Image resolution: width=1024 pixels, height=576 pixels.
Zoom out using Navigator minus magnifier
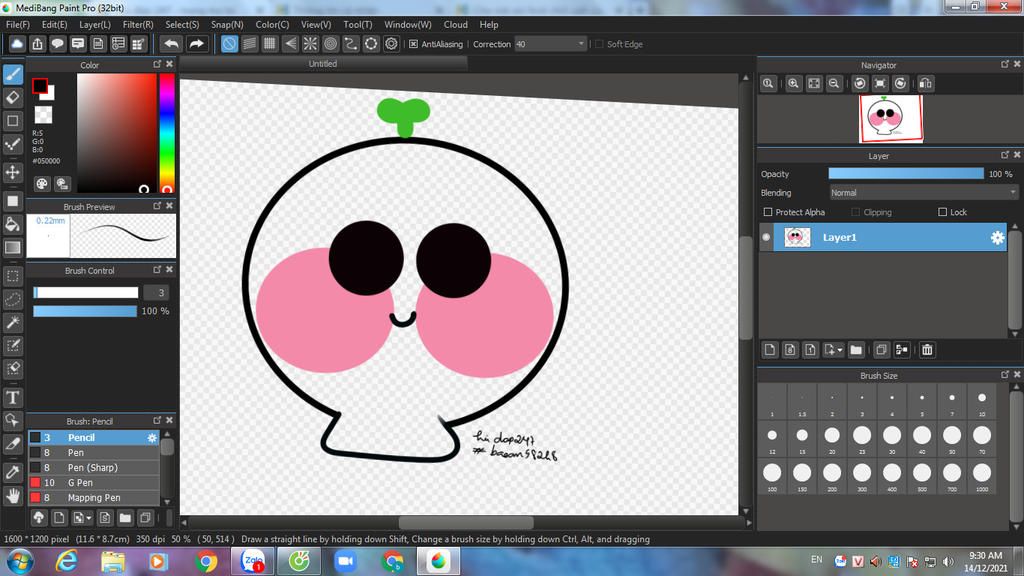click(834, 84)
